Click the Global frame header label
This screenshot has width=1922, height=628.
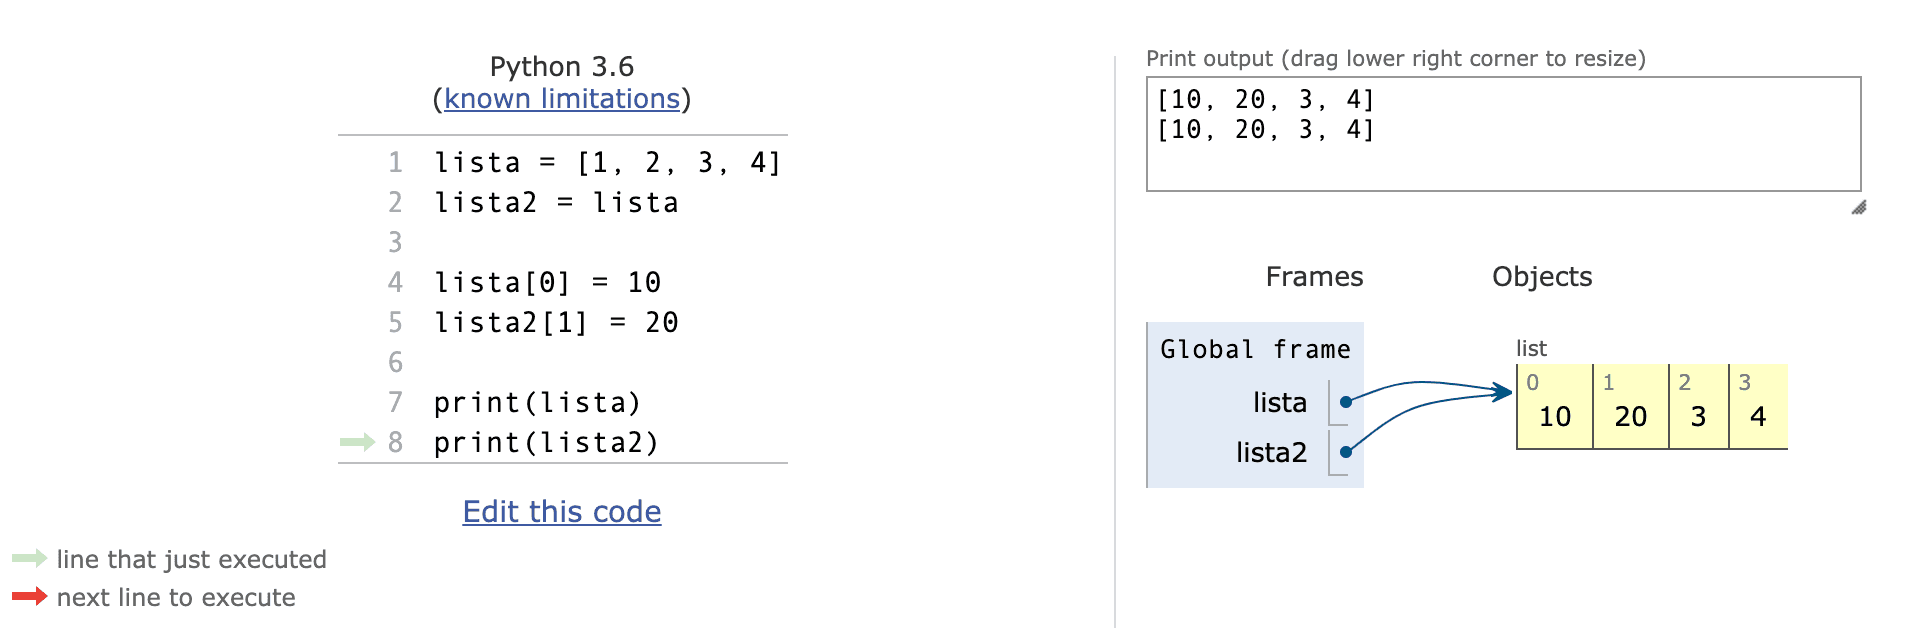1255,349
